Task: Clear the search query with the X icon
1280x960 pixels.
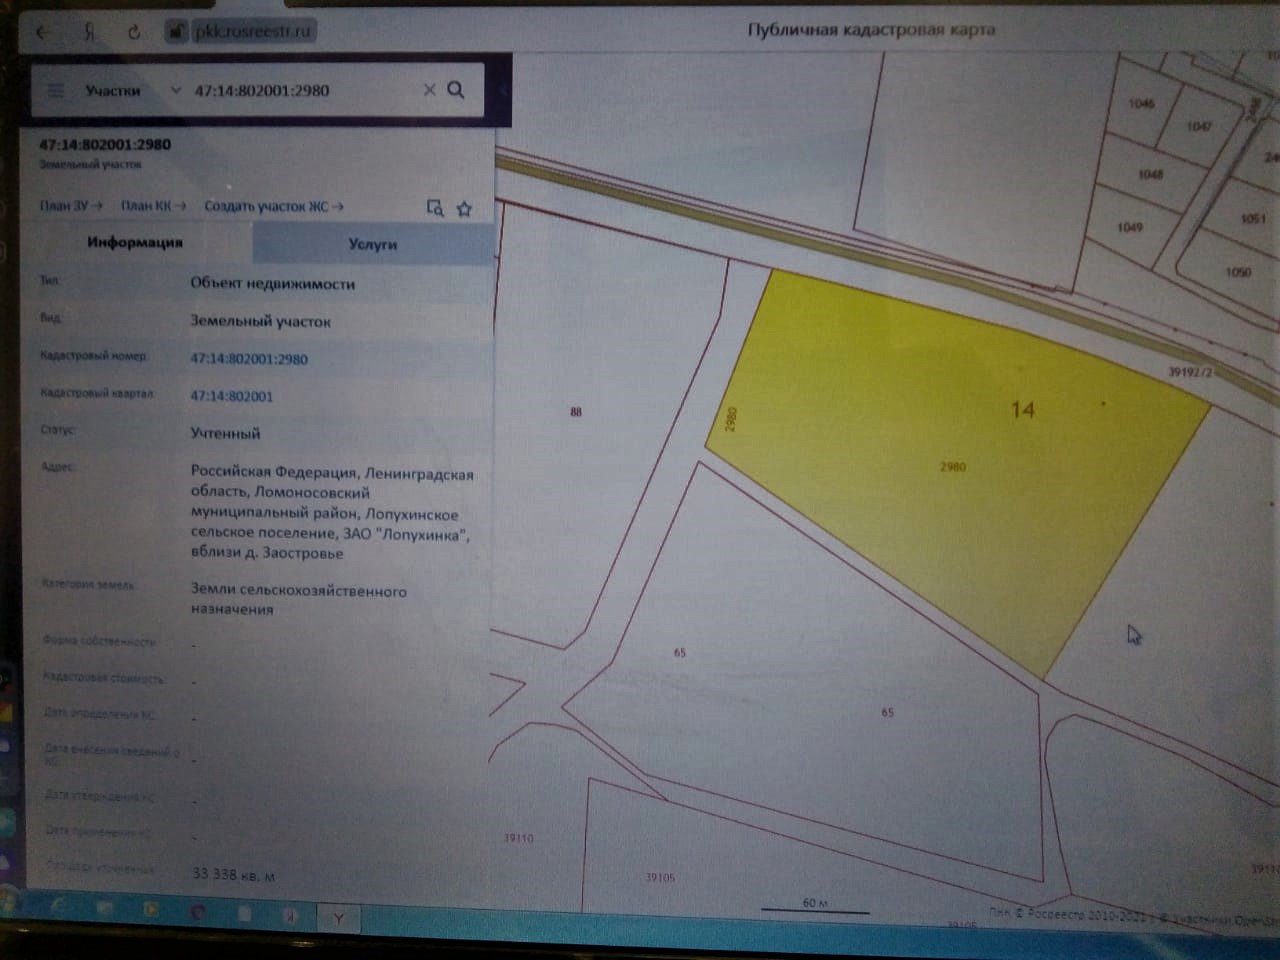Action: [x=429, y=90]
